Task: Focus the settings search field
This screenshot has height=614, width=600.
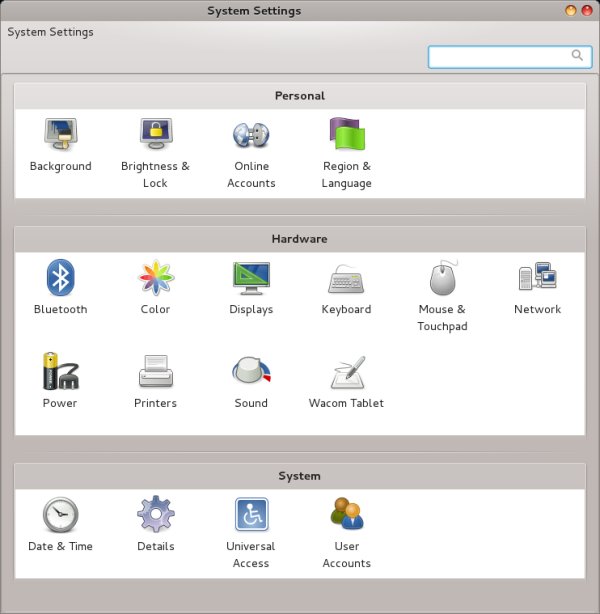Action: coord(510,57)
